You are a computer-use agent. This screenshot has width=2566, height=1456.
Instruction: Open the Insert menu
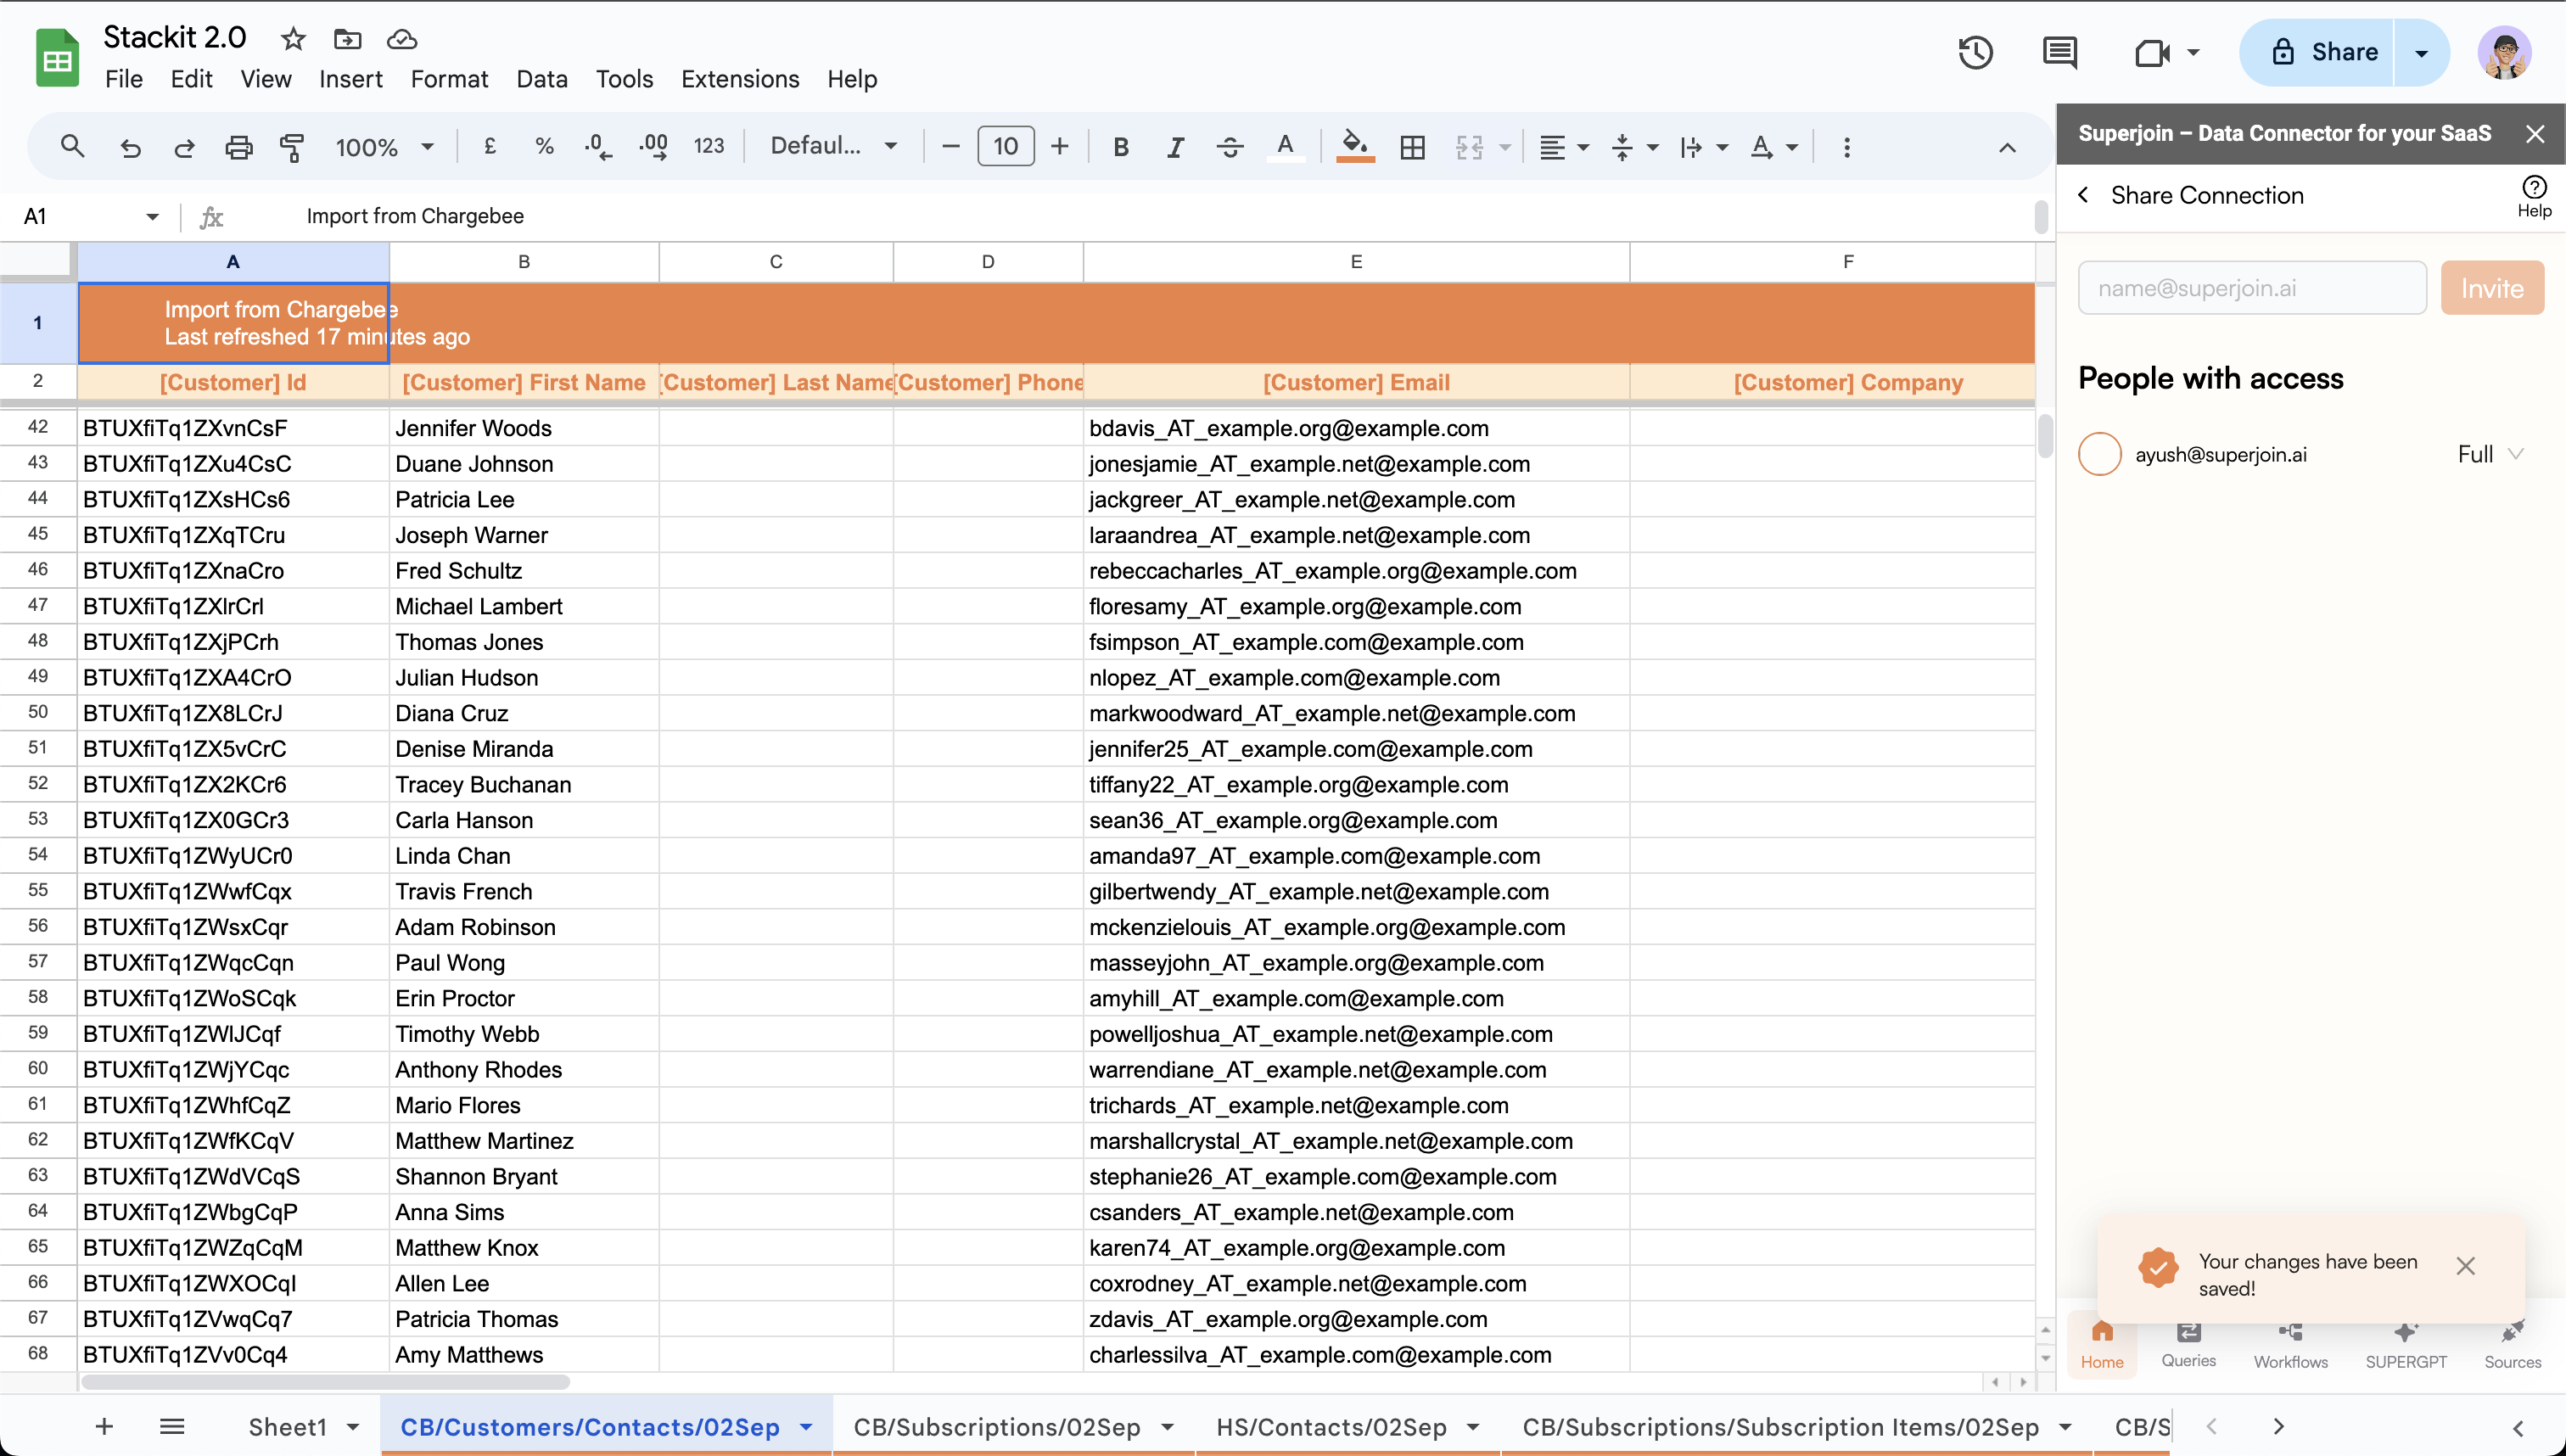(x=351, y=79)
